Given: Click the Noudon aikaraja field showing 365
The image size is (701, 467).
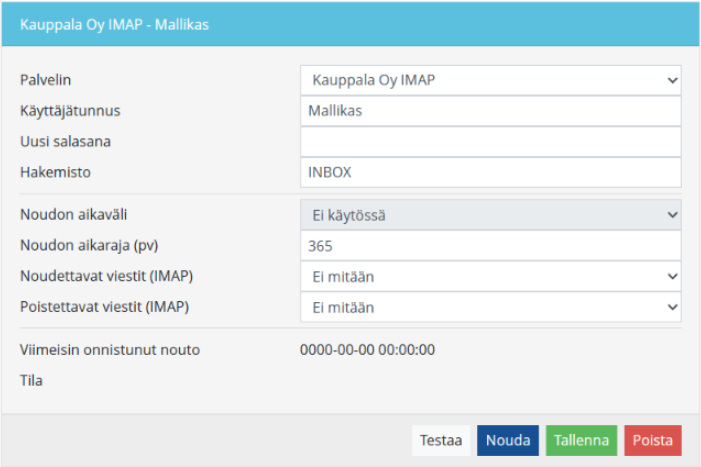Looking at the screenshot, I should pos(490,246).
